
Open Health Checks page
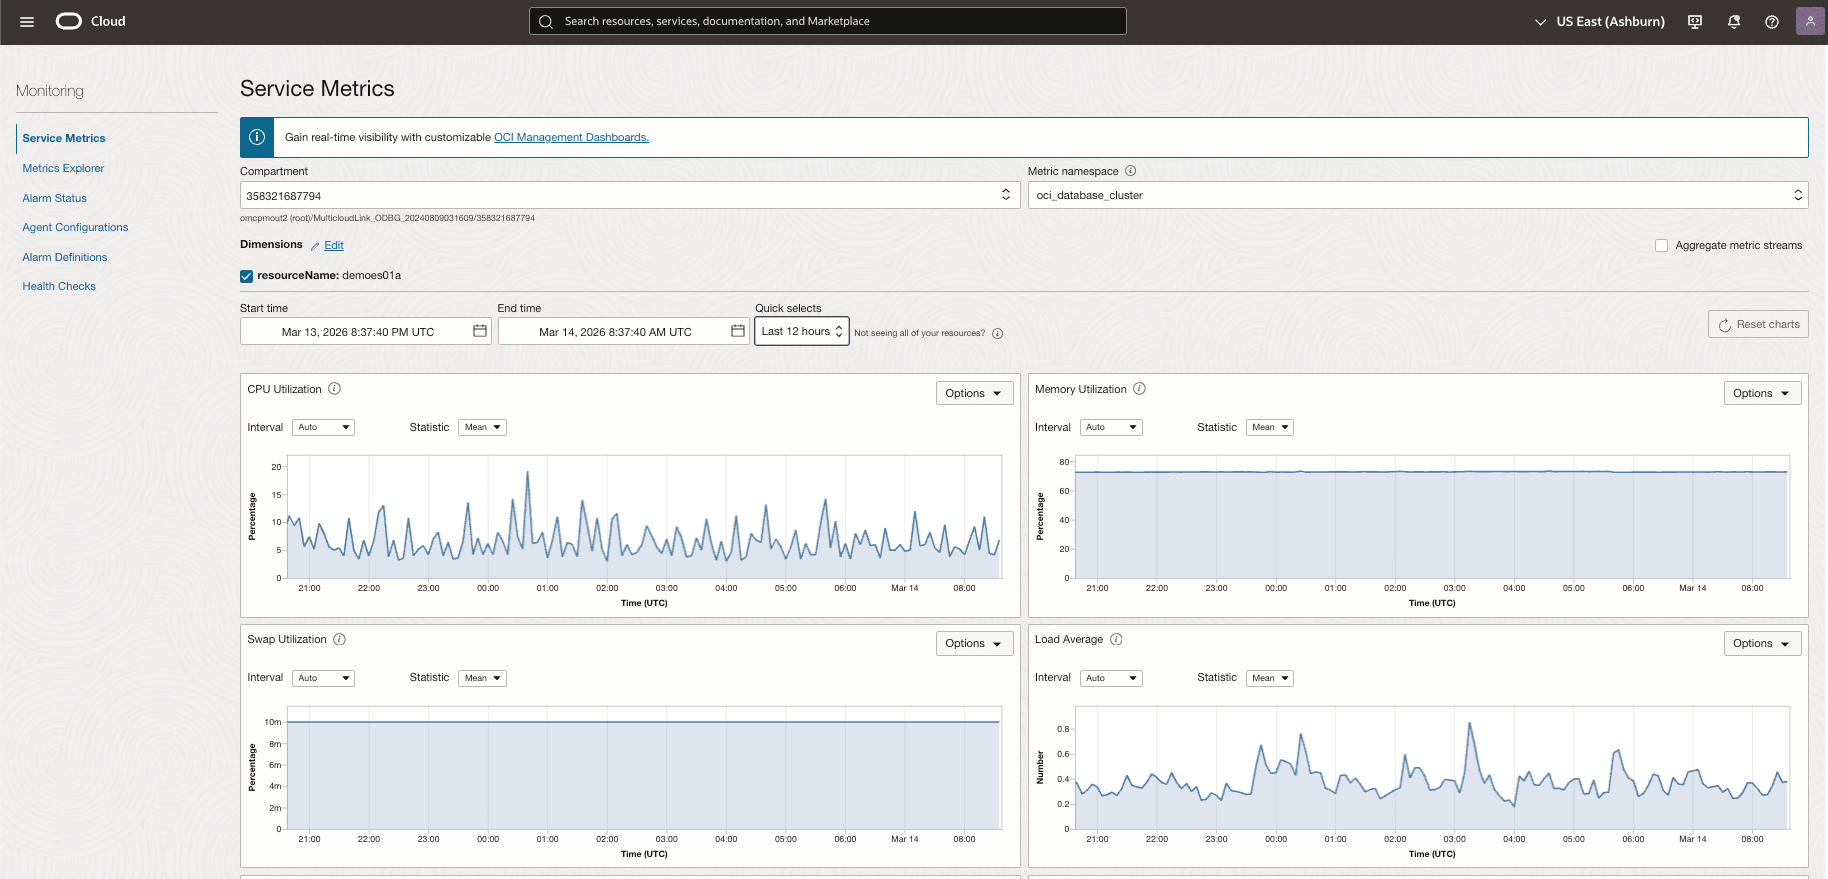click(59, 286)
